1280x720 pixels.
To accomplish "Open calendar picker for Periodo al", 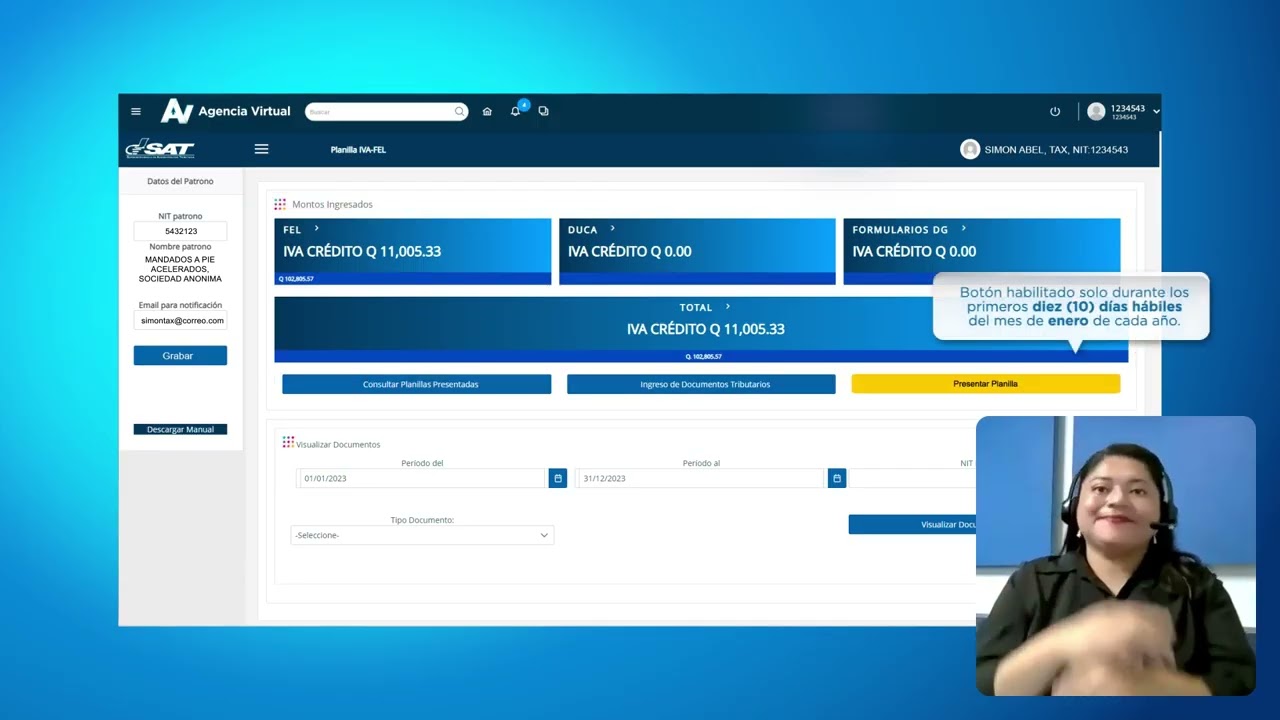I will [x=837, y=478].
